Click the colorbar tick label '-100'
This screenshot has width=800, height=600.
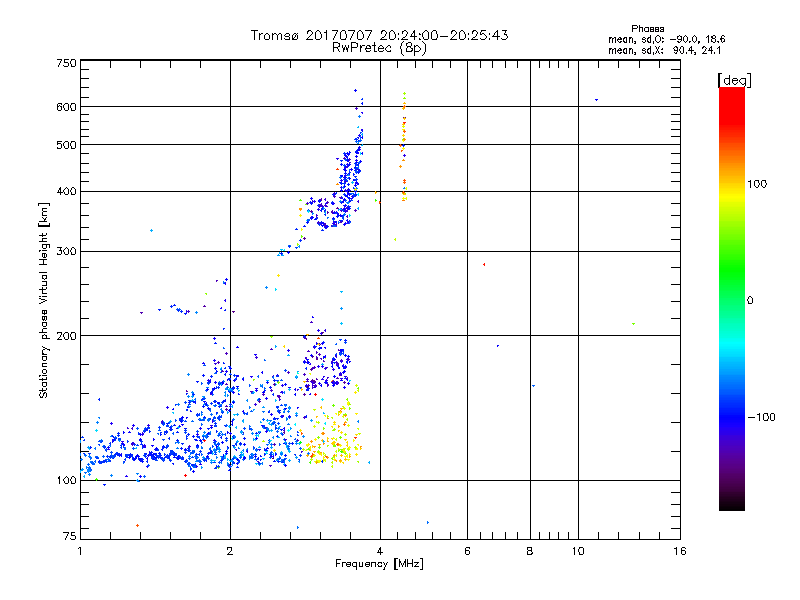coord(762,417)
